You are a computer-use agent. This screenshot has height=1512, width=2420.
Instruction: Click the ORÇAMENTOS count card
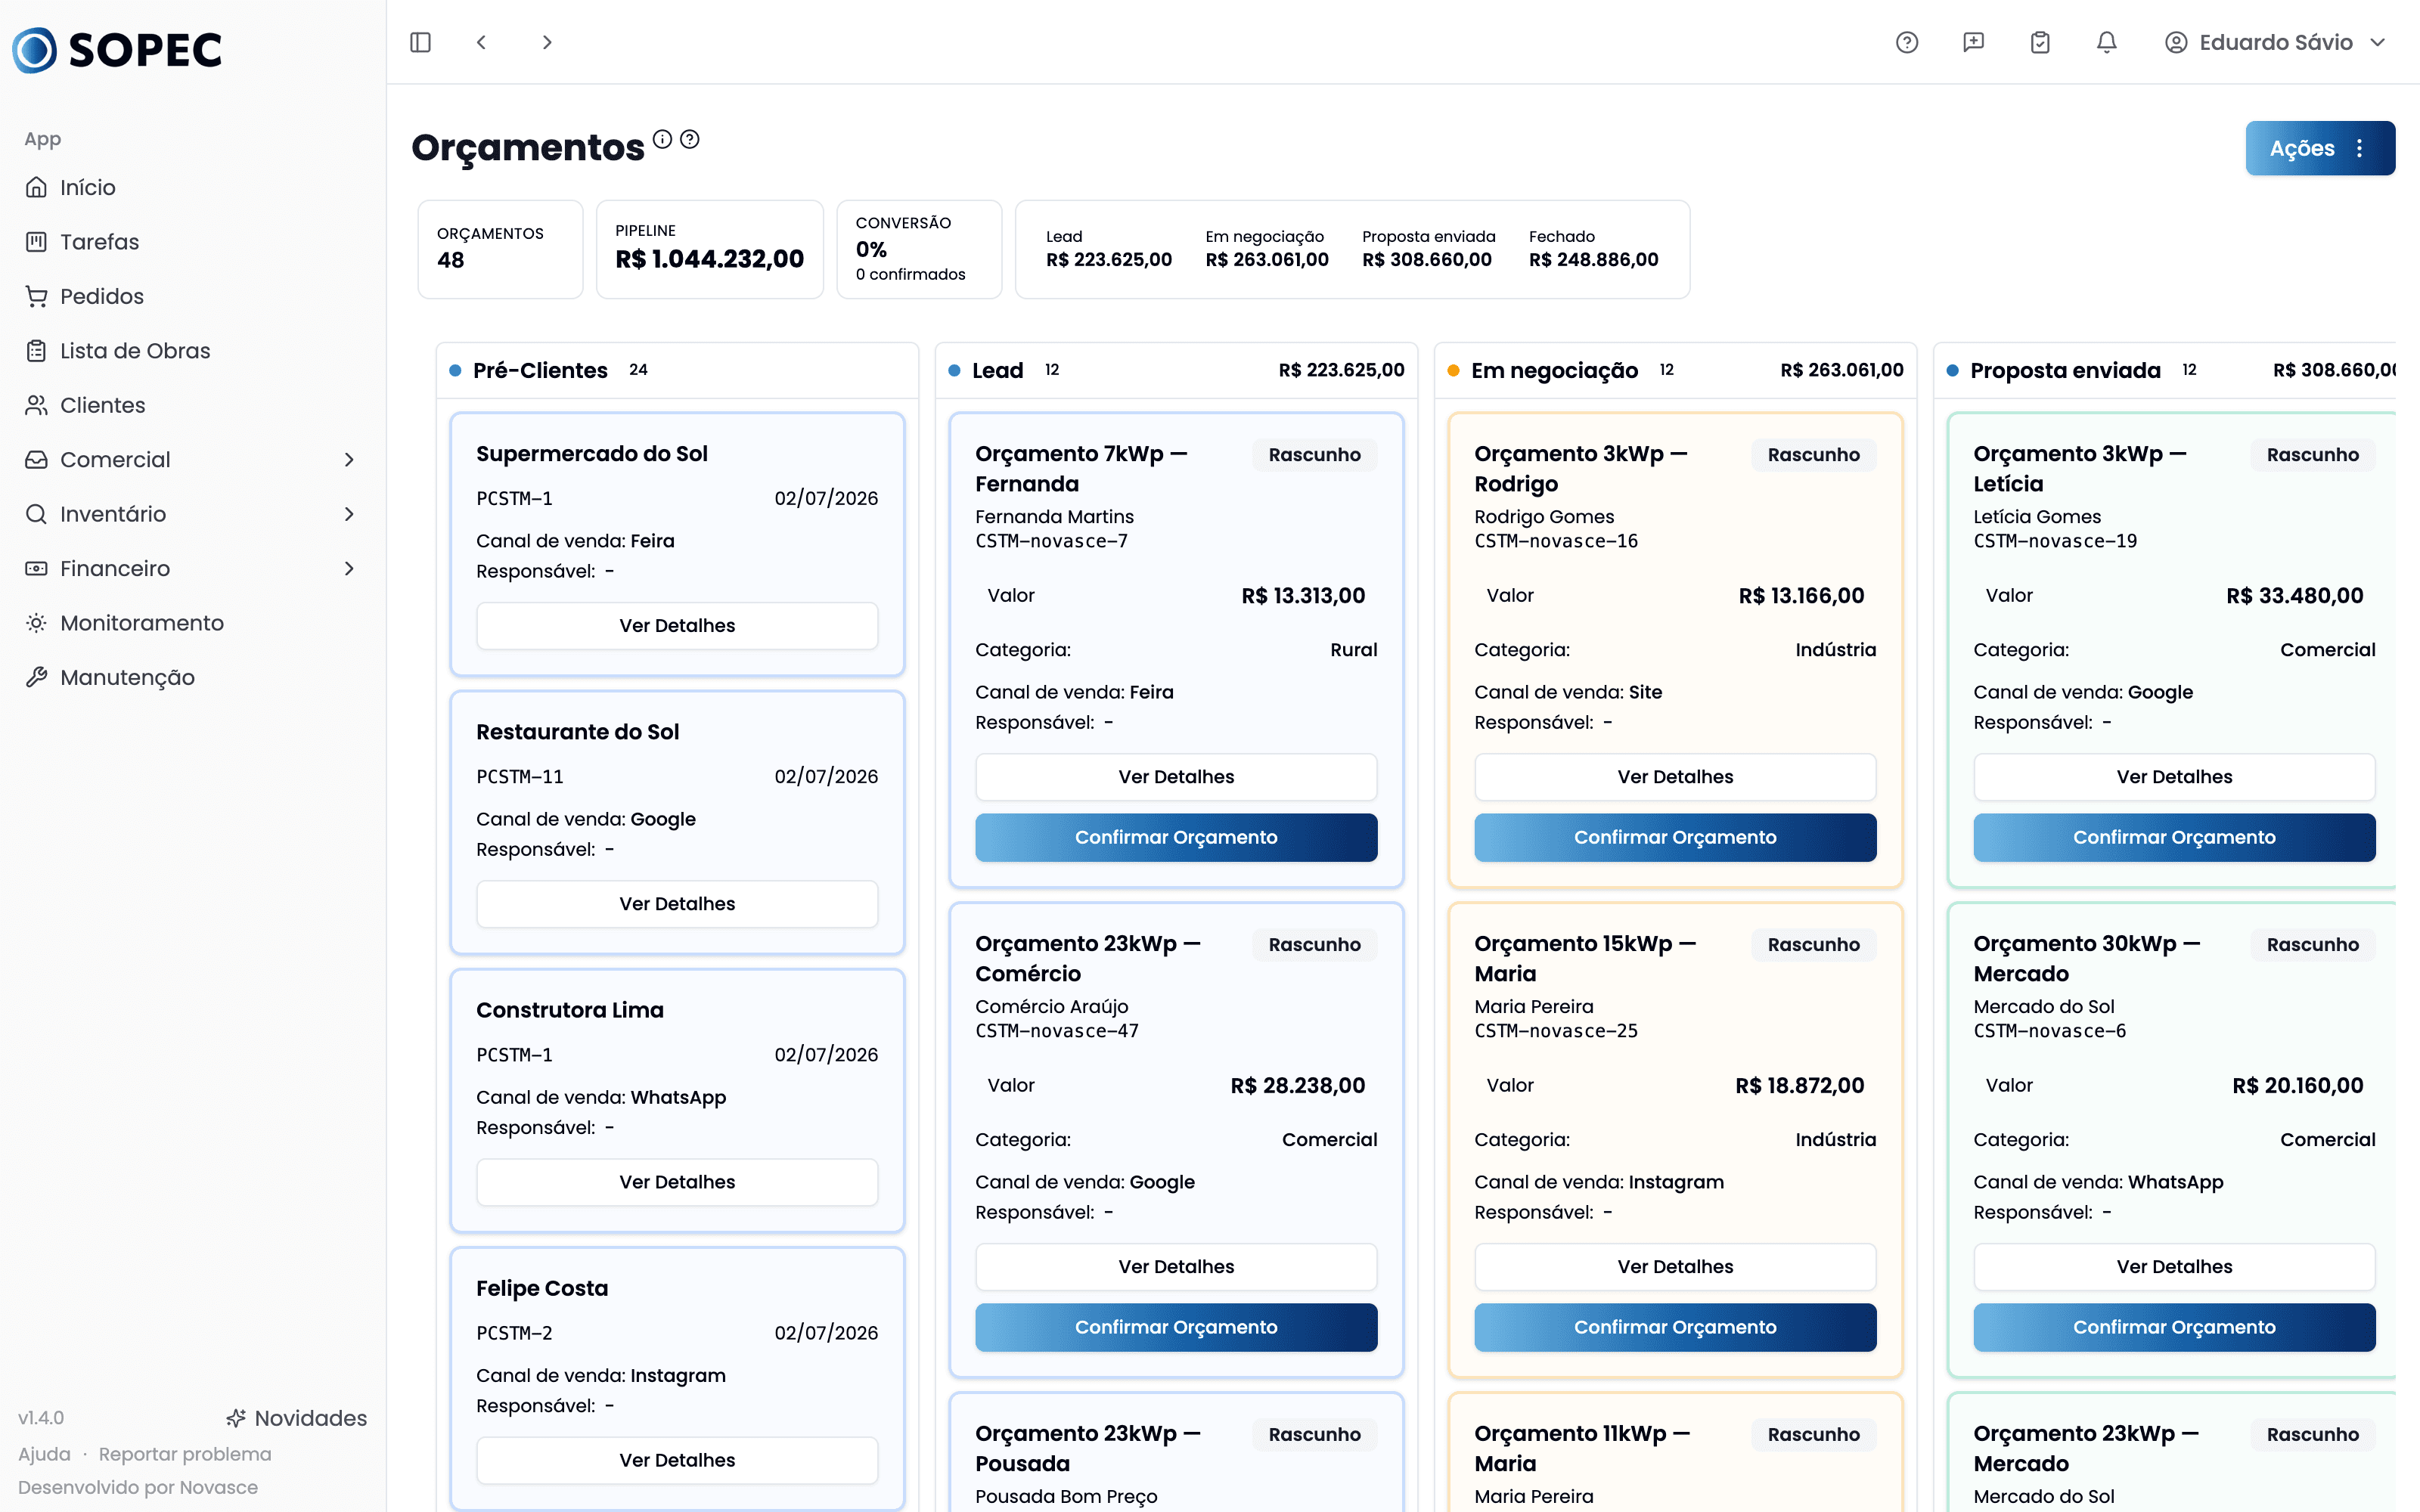tap(500, 249)
